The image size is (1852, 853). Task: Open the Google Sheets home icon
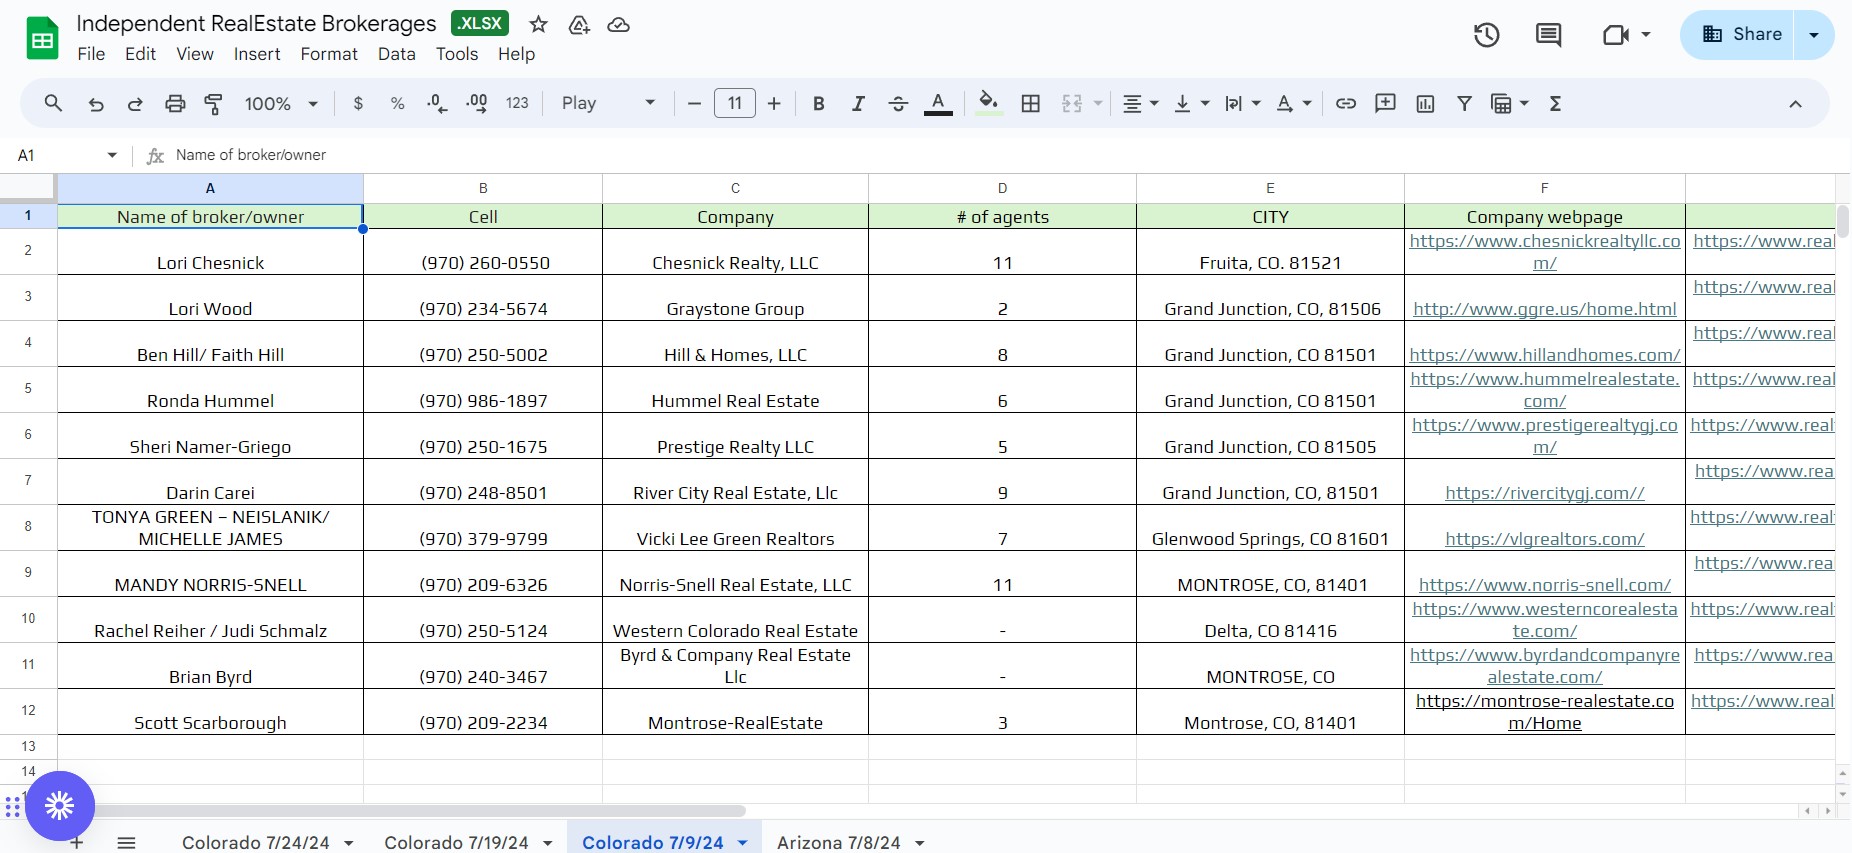[42, 39]
